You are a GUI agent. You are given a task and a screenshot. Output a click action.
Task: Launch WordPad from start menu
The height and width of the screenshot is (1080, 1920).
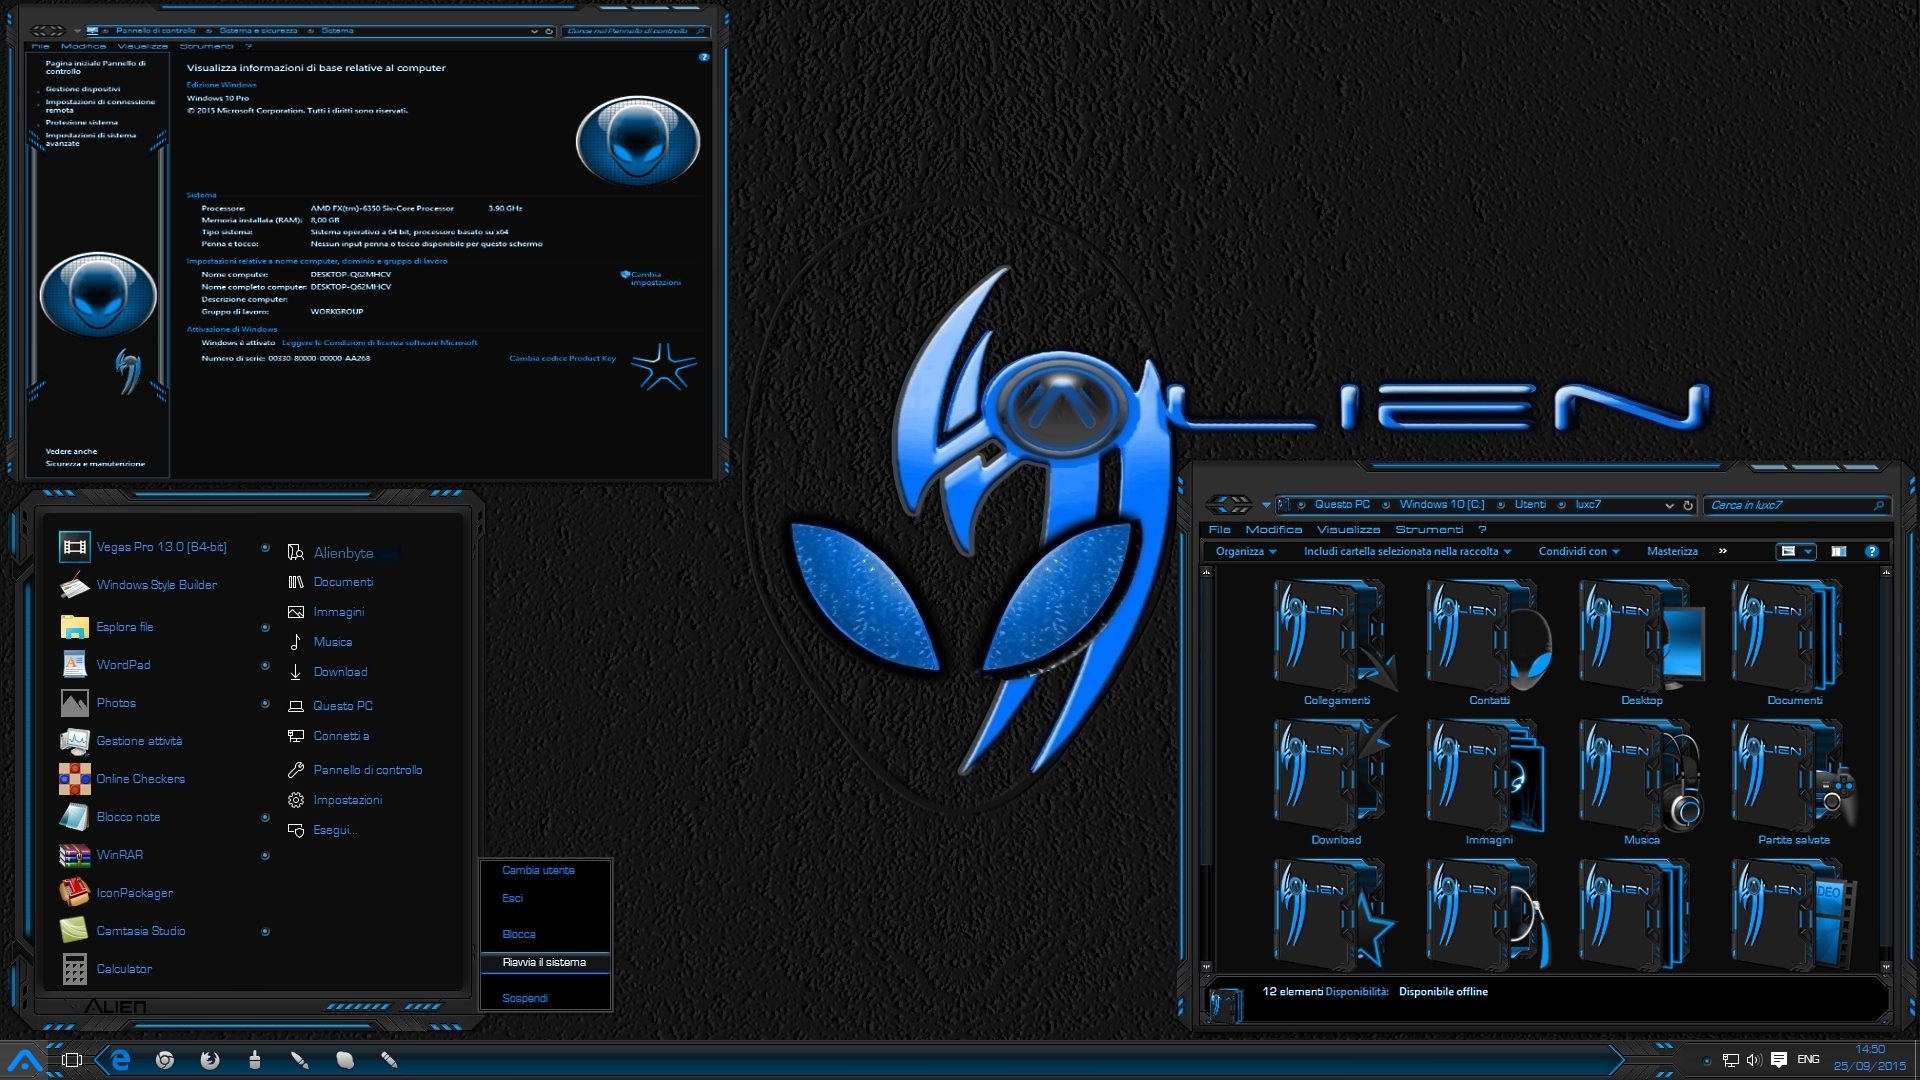[123, 665]
